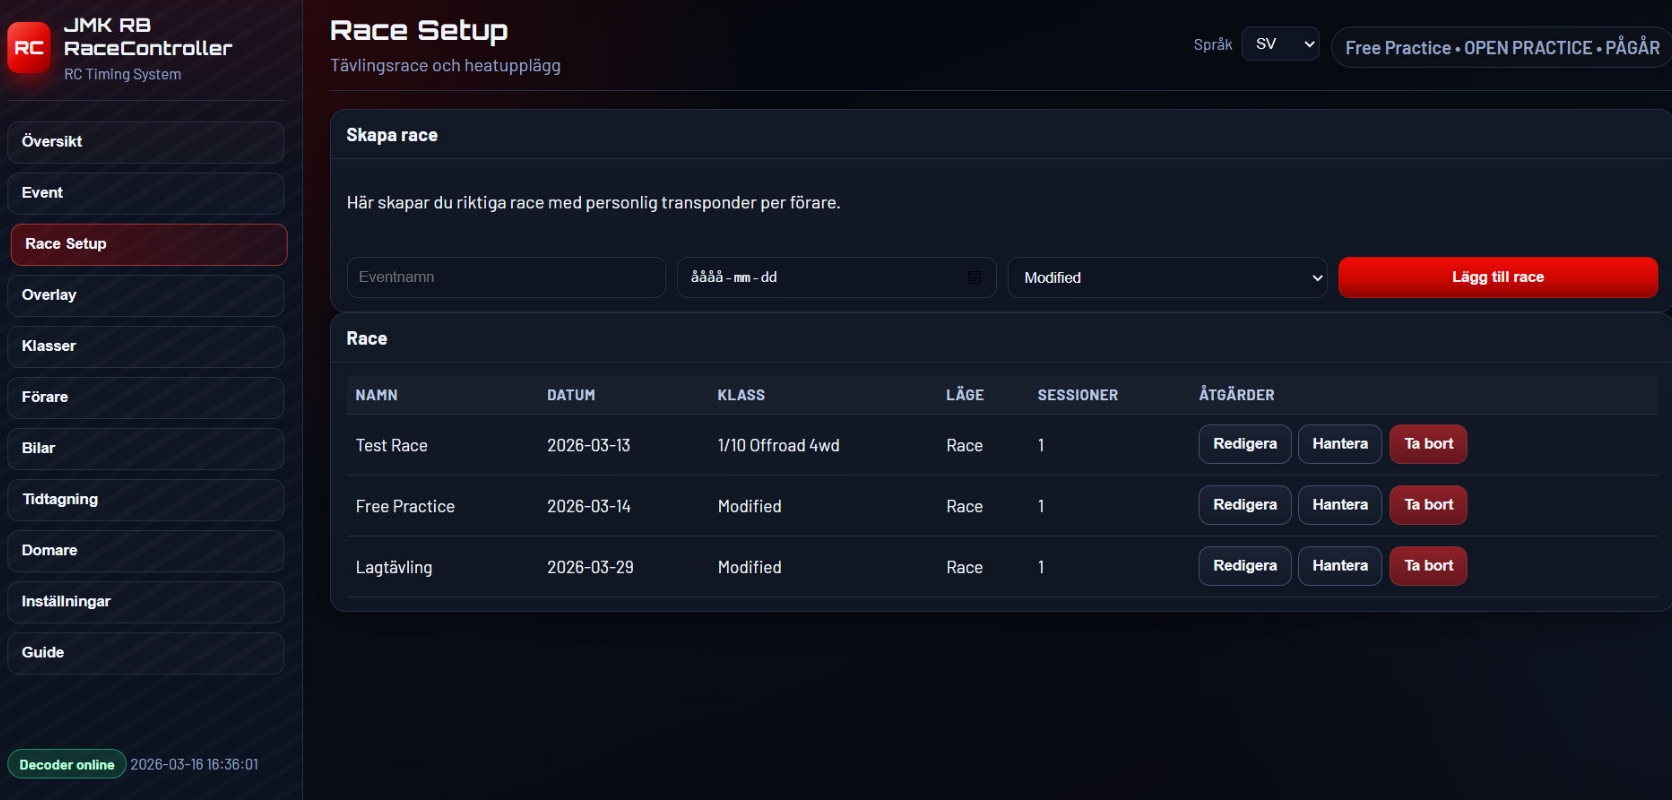Delete Lagtävling with Ta bort
The width and height of the screenshot is (1672, 800).
pos(1428,566)
